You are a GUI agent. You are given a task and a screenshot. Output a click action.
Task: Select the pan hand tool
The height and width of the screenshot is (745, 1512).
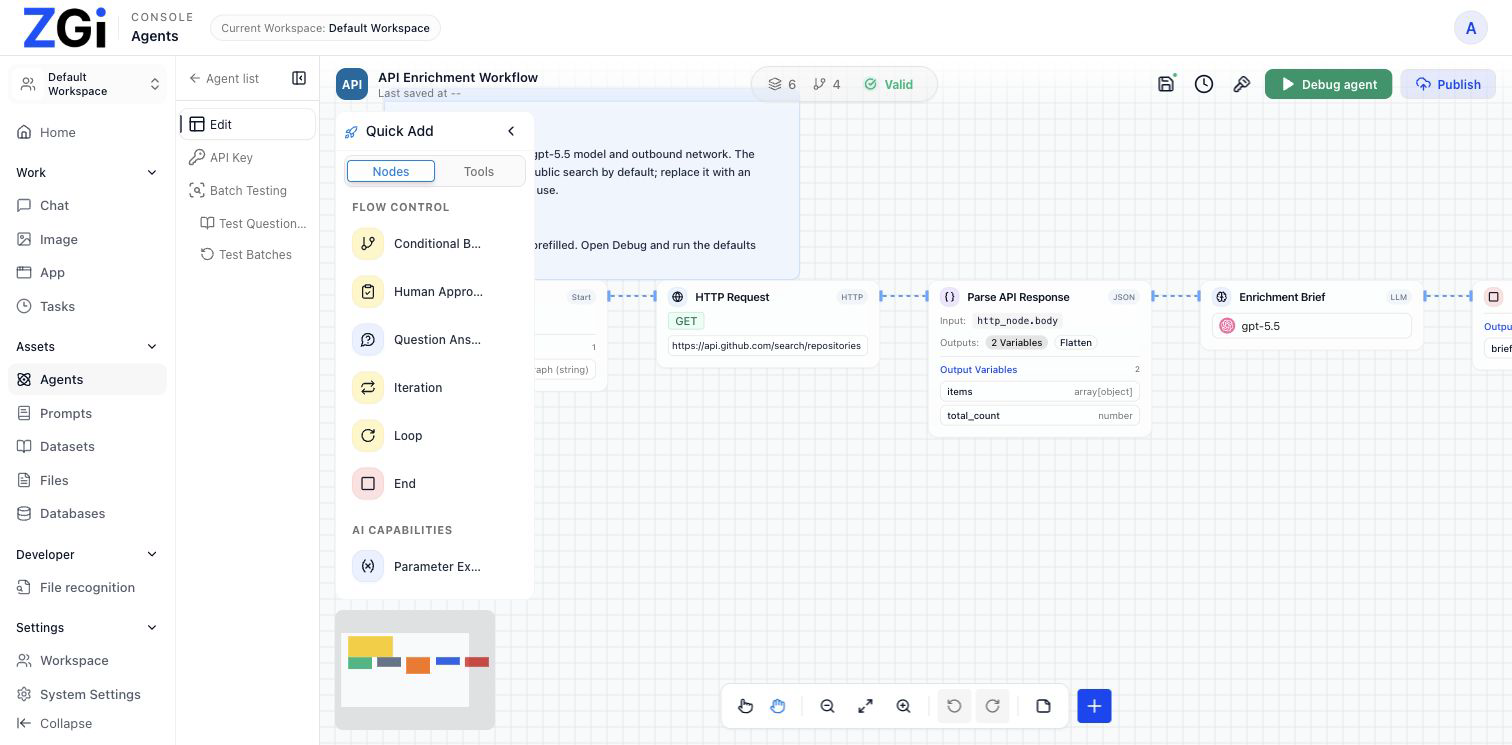(778, 706)
